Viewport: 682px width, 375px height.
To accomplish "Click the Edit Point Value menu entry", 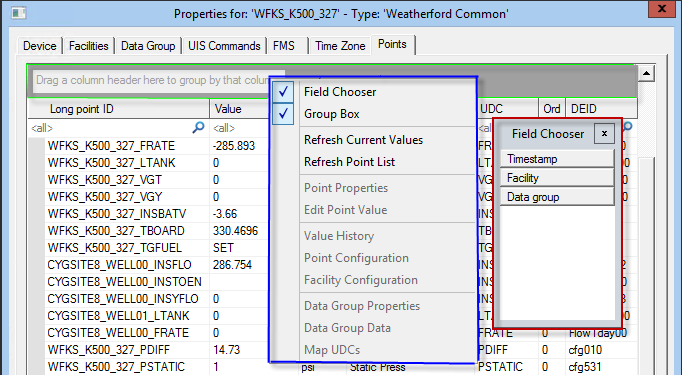I will coord(345,210).
